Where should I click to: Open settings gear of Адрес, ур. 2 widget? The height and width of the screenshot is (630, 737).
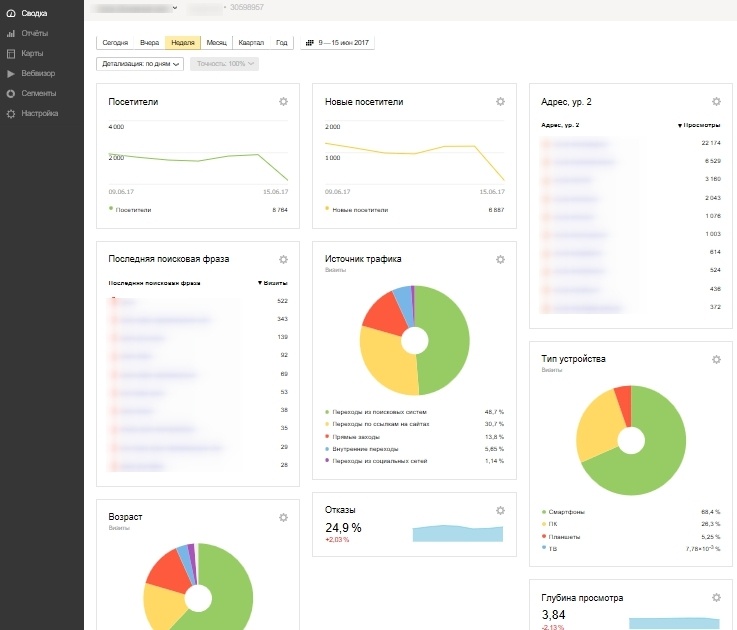[716, 102]
